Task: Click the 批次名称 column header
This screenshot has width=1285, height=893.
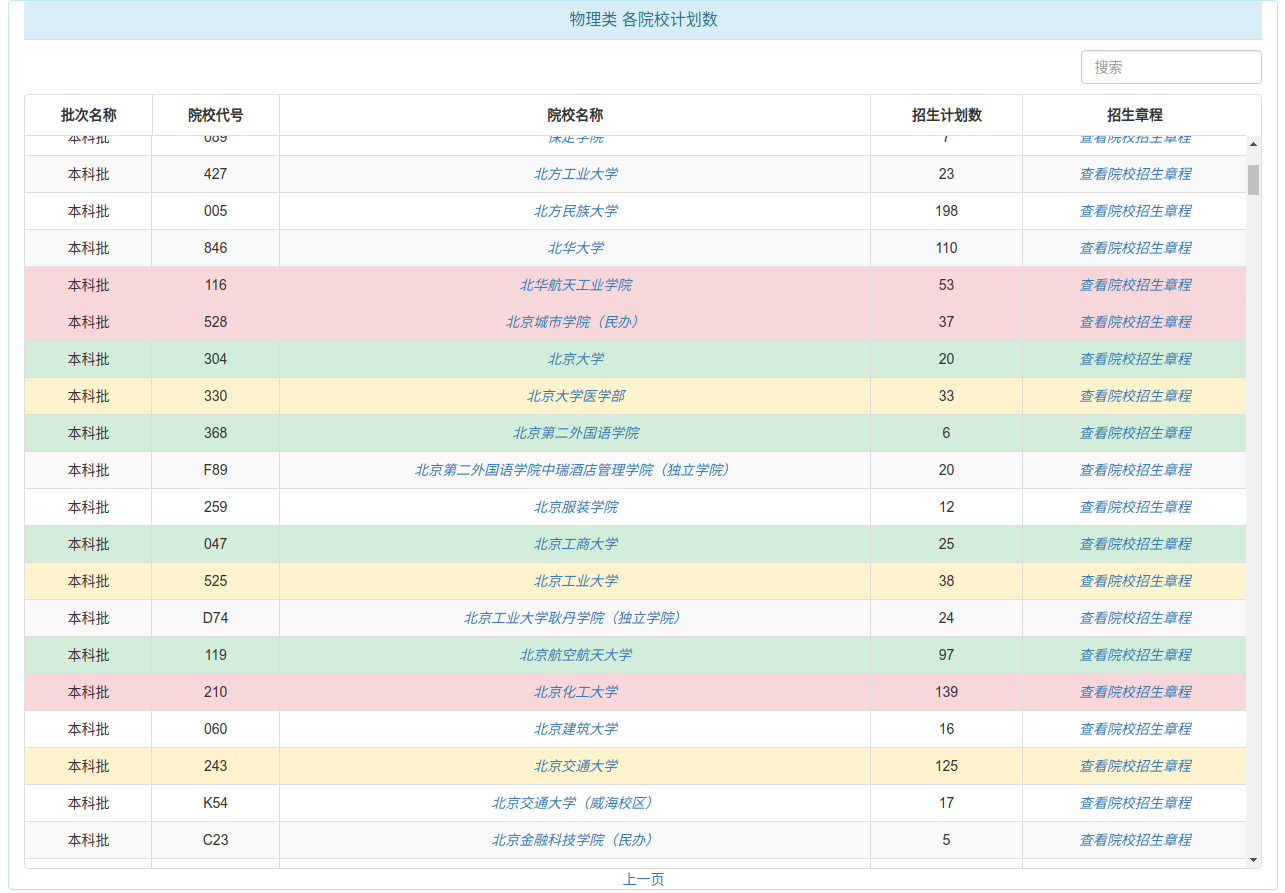Action: tap(88, 115)
